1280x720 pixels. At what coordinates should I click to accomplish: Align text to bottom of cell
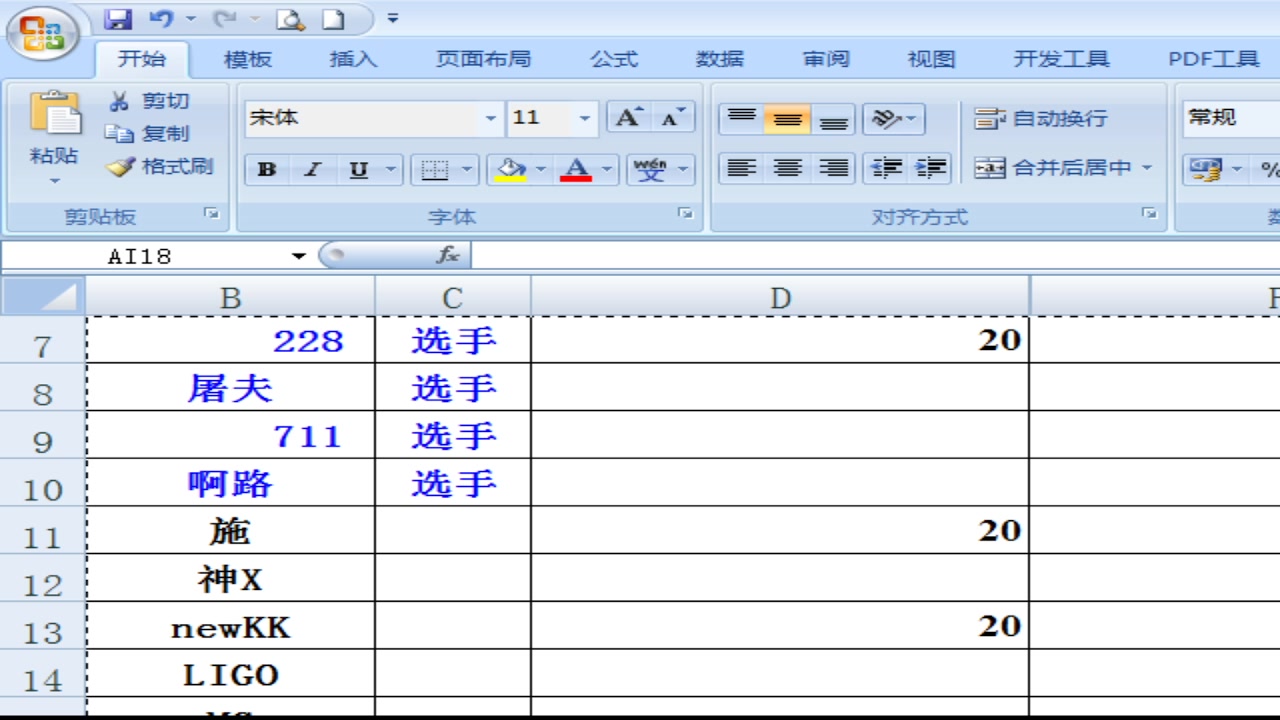click(x=833, y=119)
